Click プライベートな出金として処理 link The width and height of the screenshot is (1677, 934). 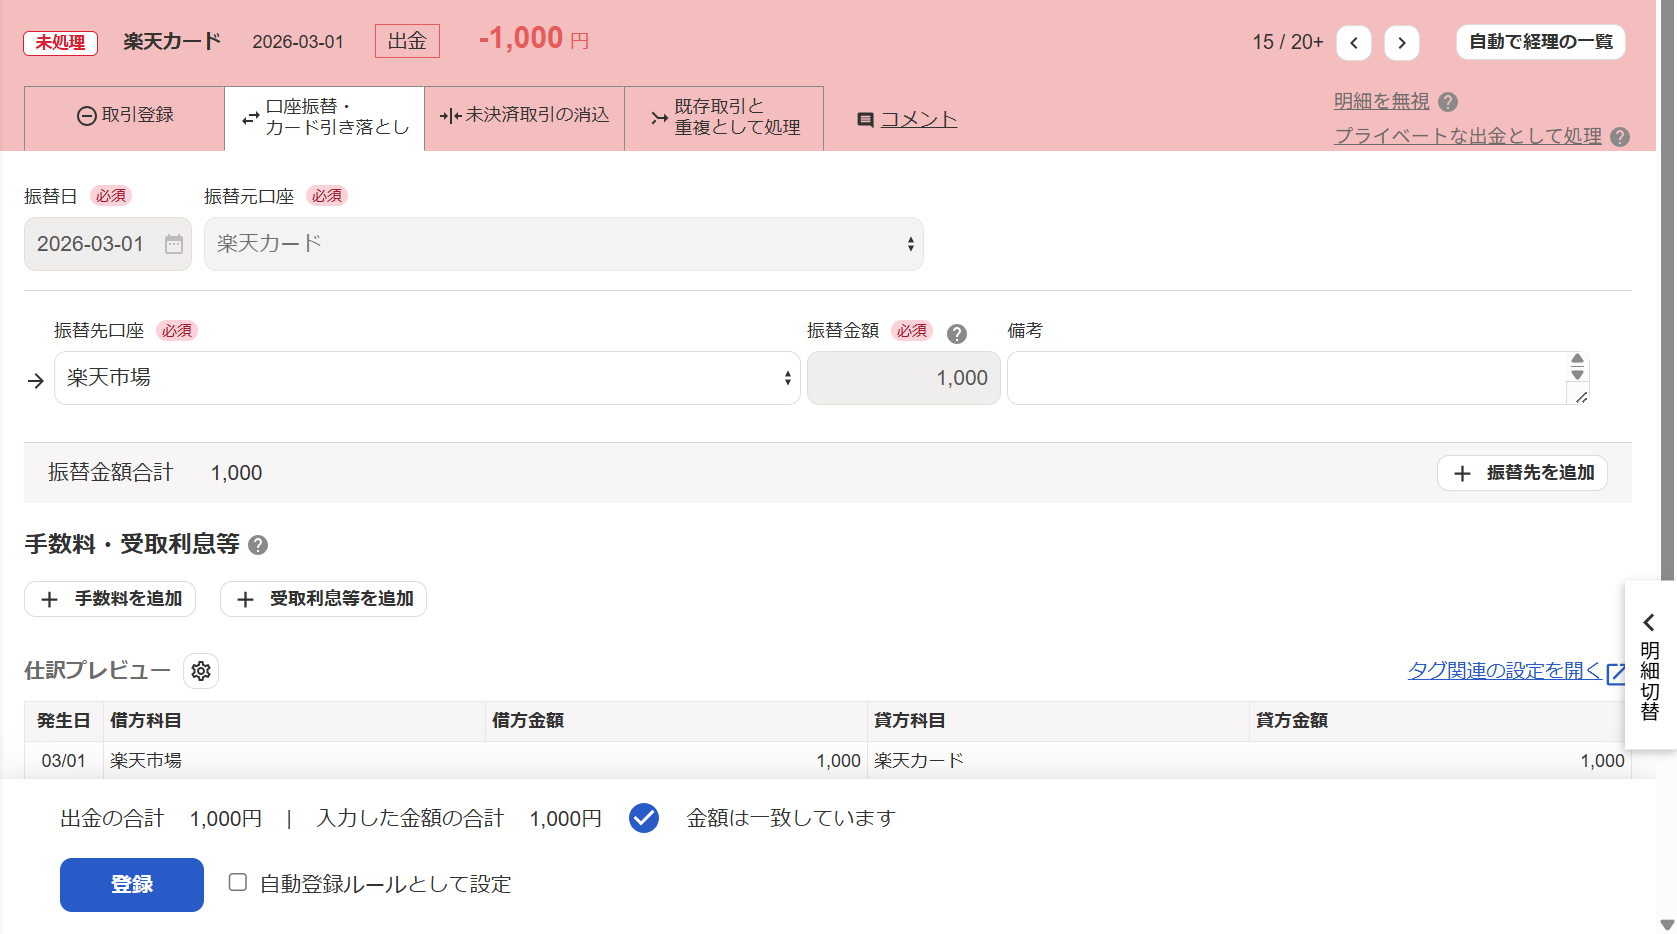[x=1468, y=137]
